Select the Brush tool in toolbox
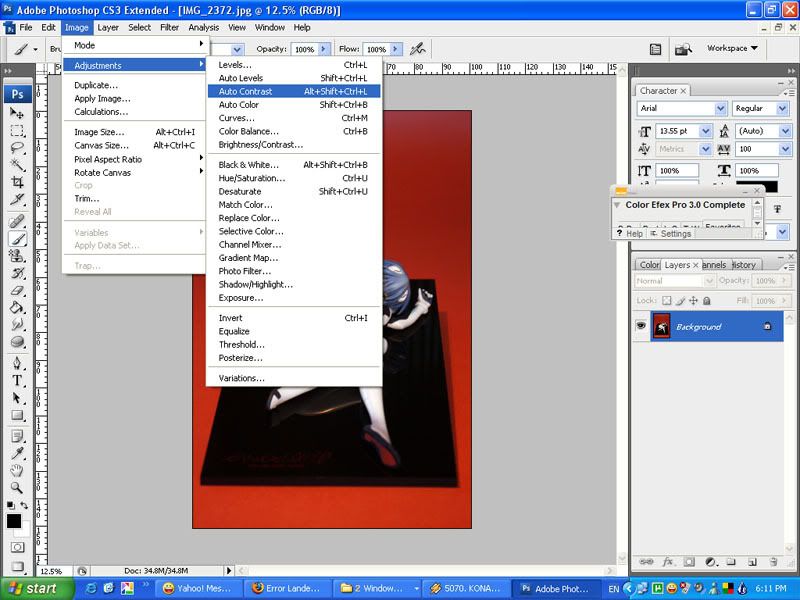 (x=17, y=238)
